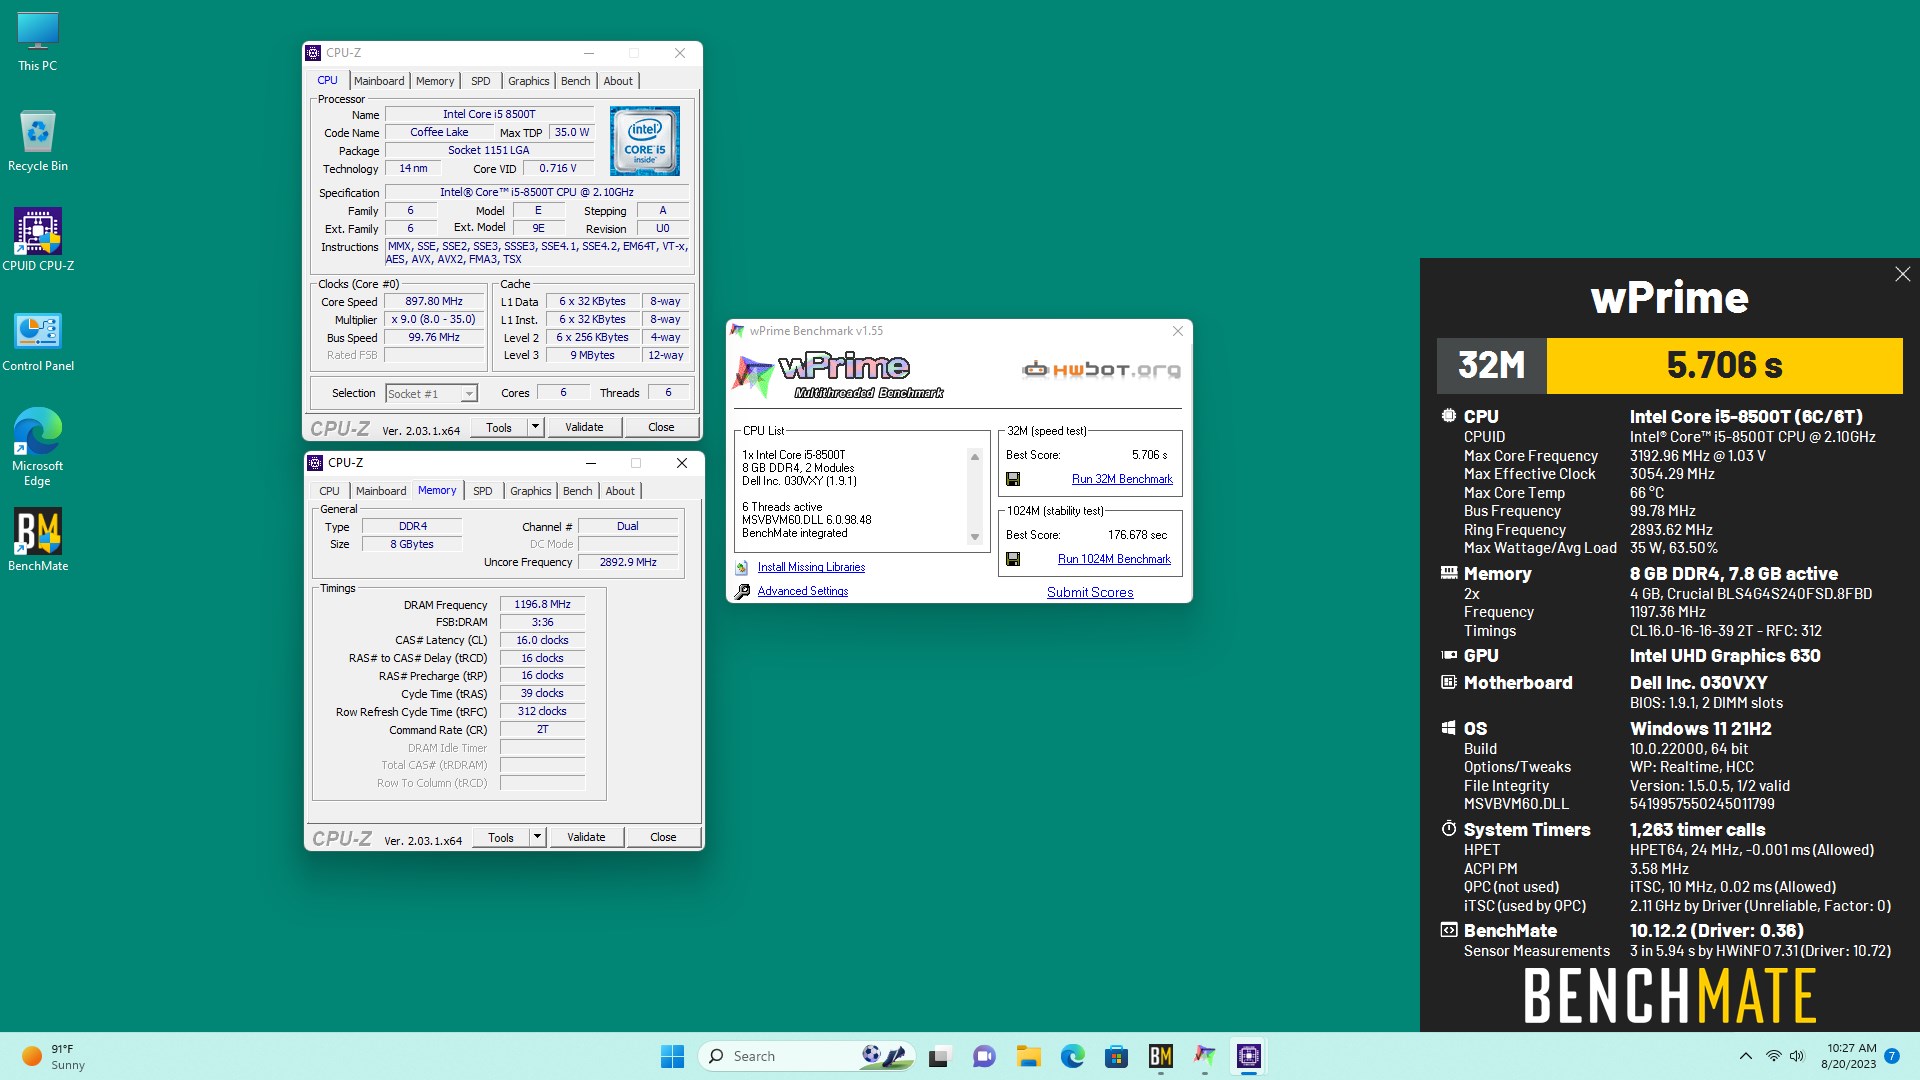Open Bench tab in bottom CPU-Z window
Viewport: 1920px width, 1080px height.
pos(578,491)
